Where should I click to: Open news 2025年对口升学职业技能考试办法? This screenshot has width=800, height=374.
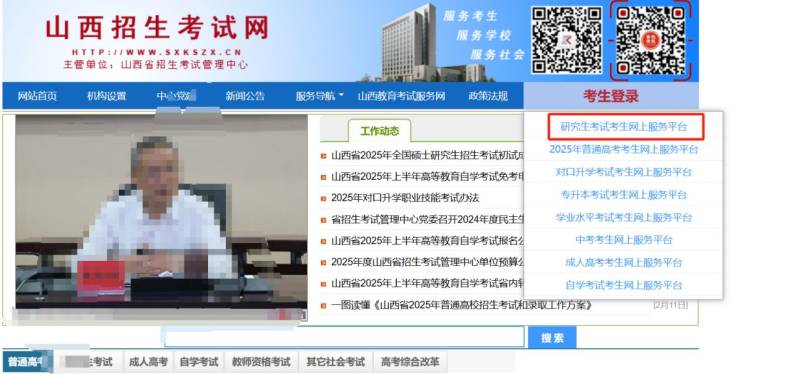(x=405, y=198)
